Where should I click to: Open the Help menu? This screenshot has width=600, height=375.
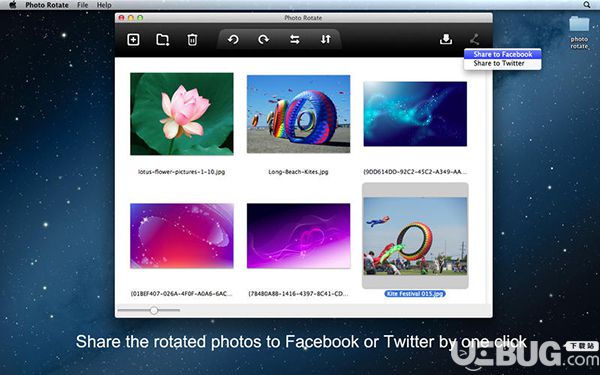click(x=104, y=5)
